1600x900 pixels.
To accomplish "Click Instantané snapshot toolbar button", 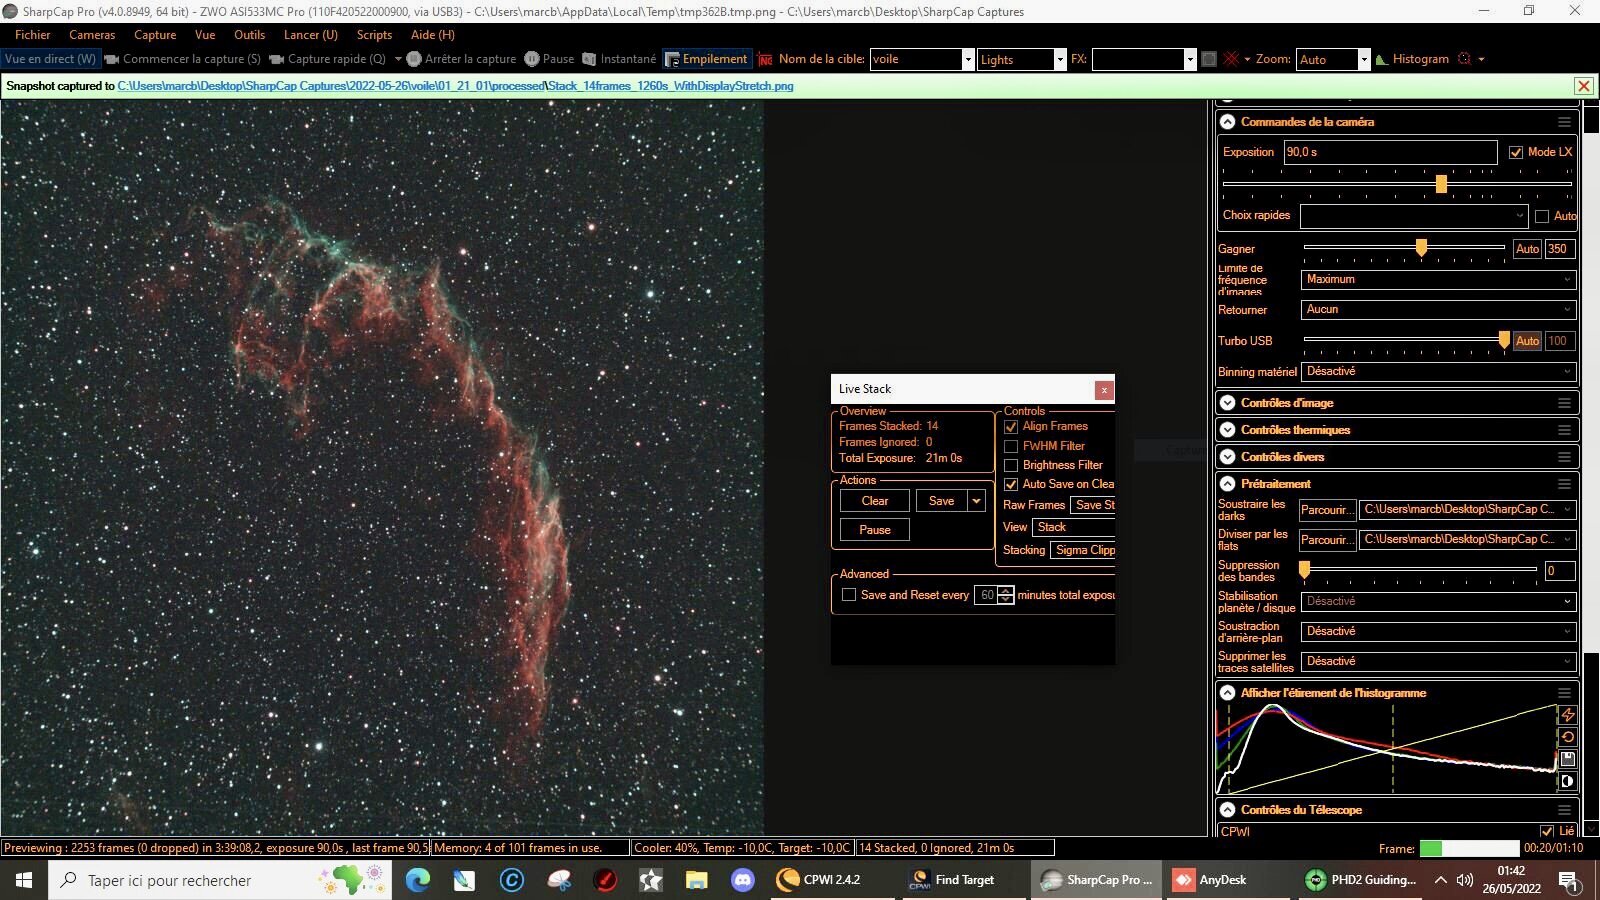I will 619,59.
